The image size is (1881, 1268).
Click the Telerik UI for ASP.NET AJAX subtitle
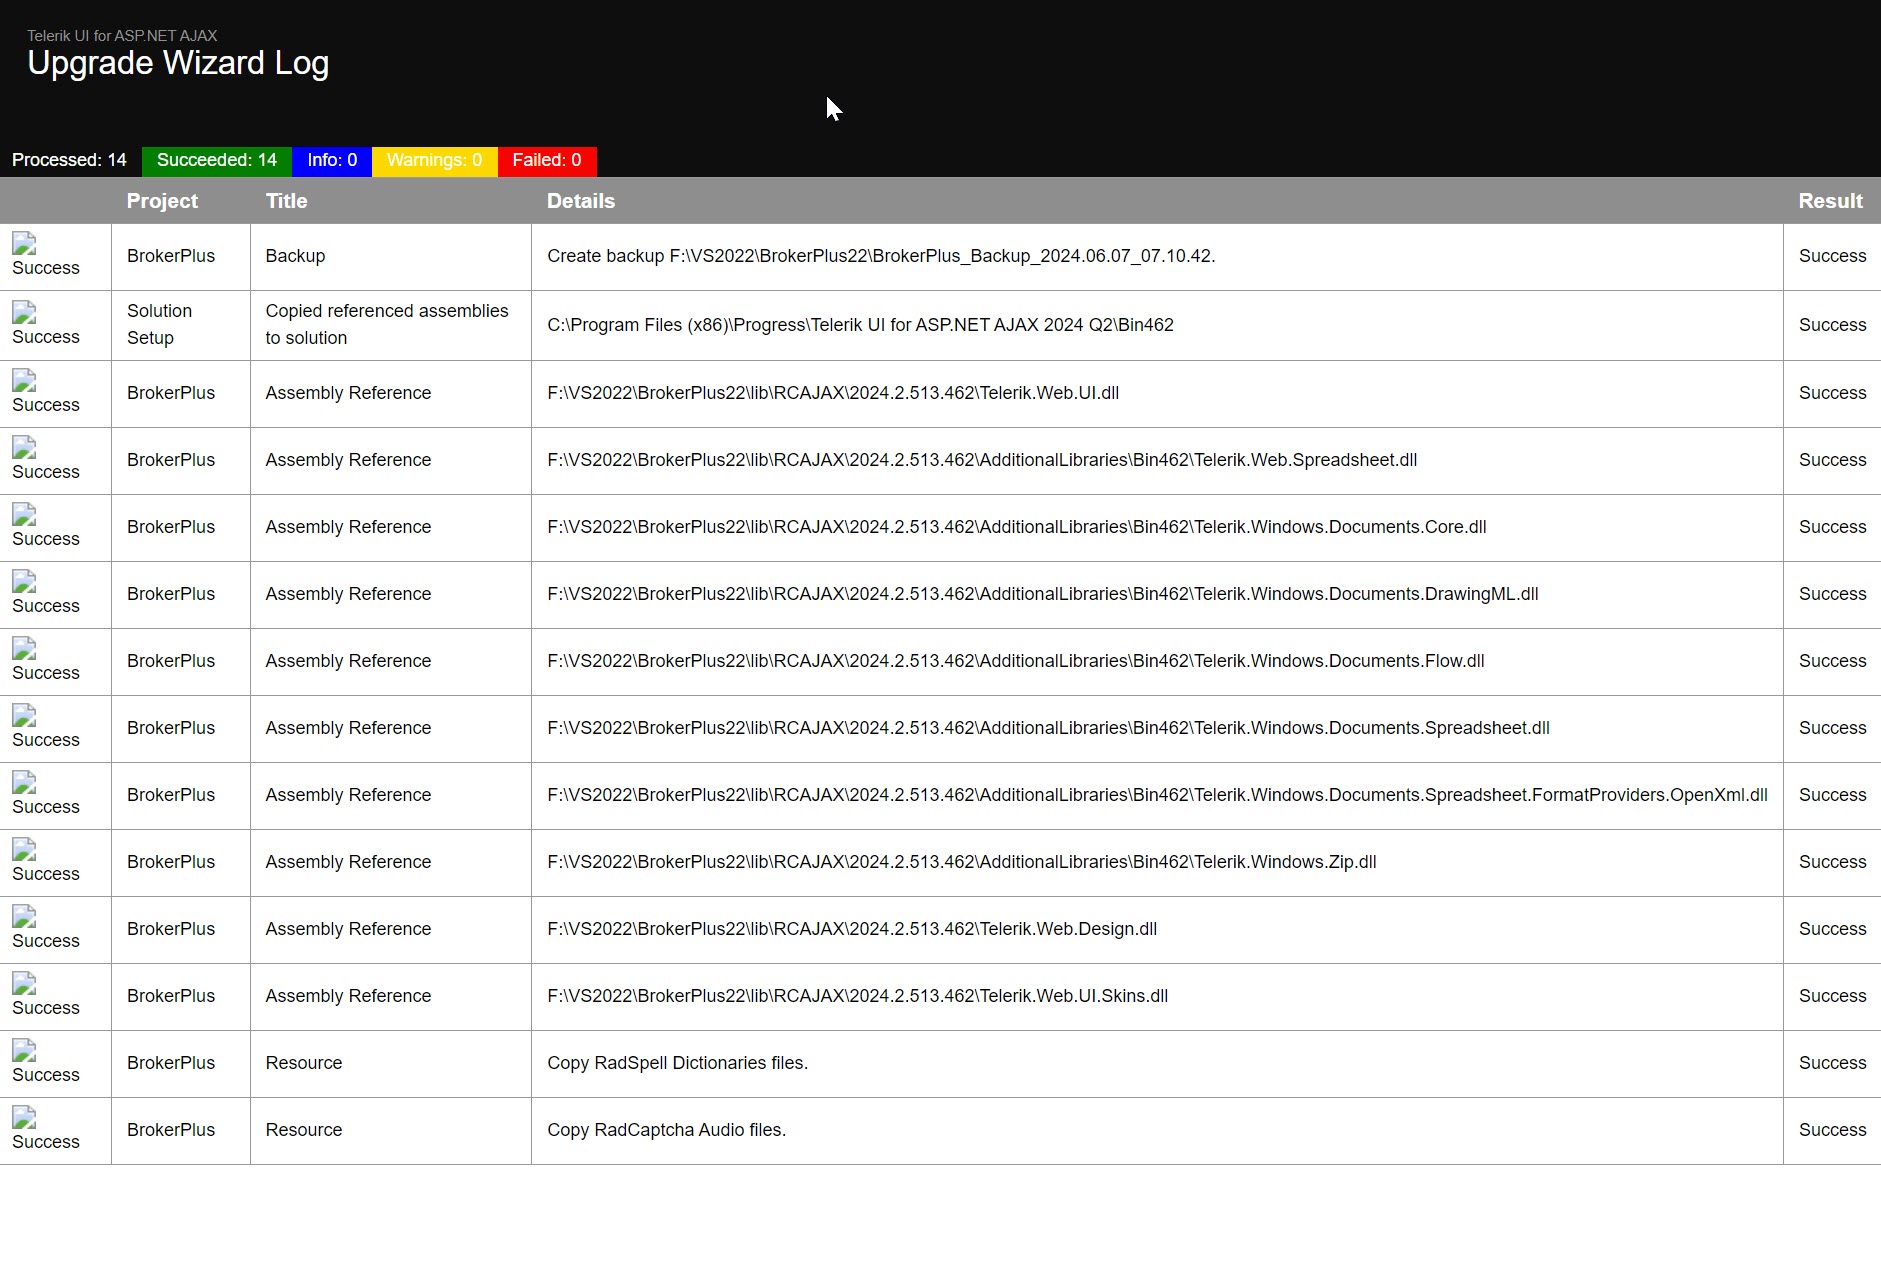[122, 36]
